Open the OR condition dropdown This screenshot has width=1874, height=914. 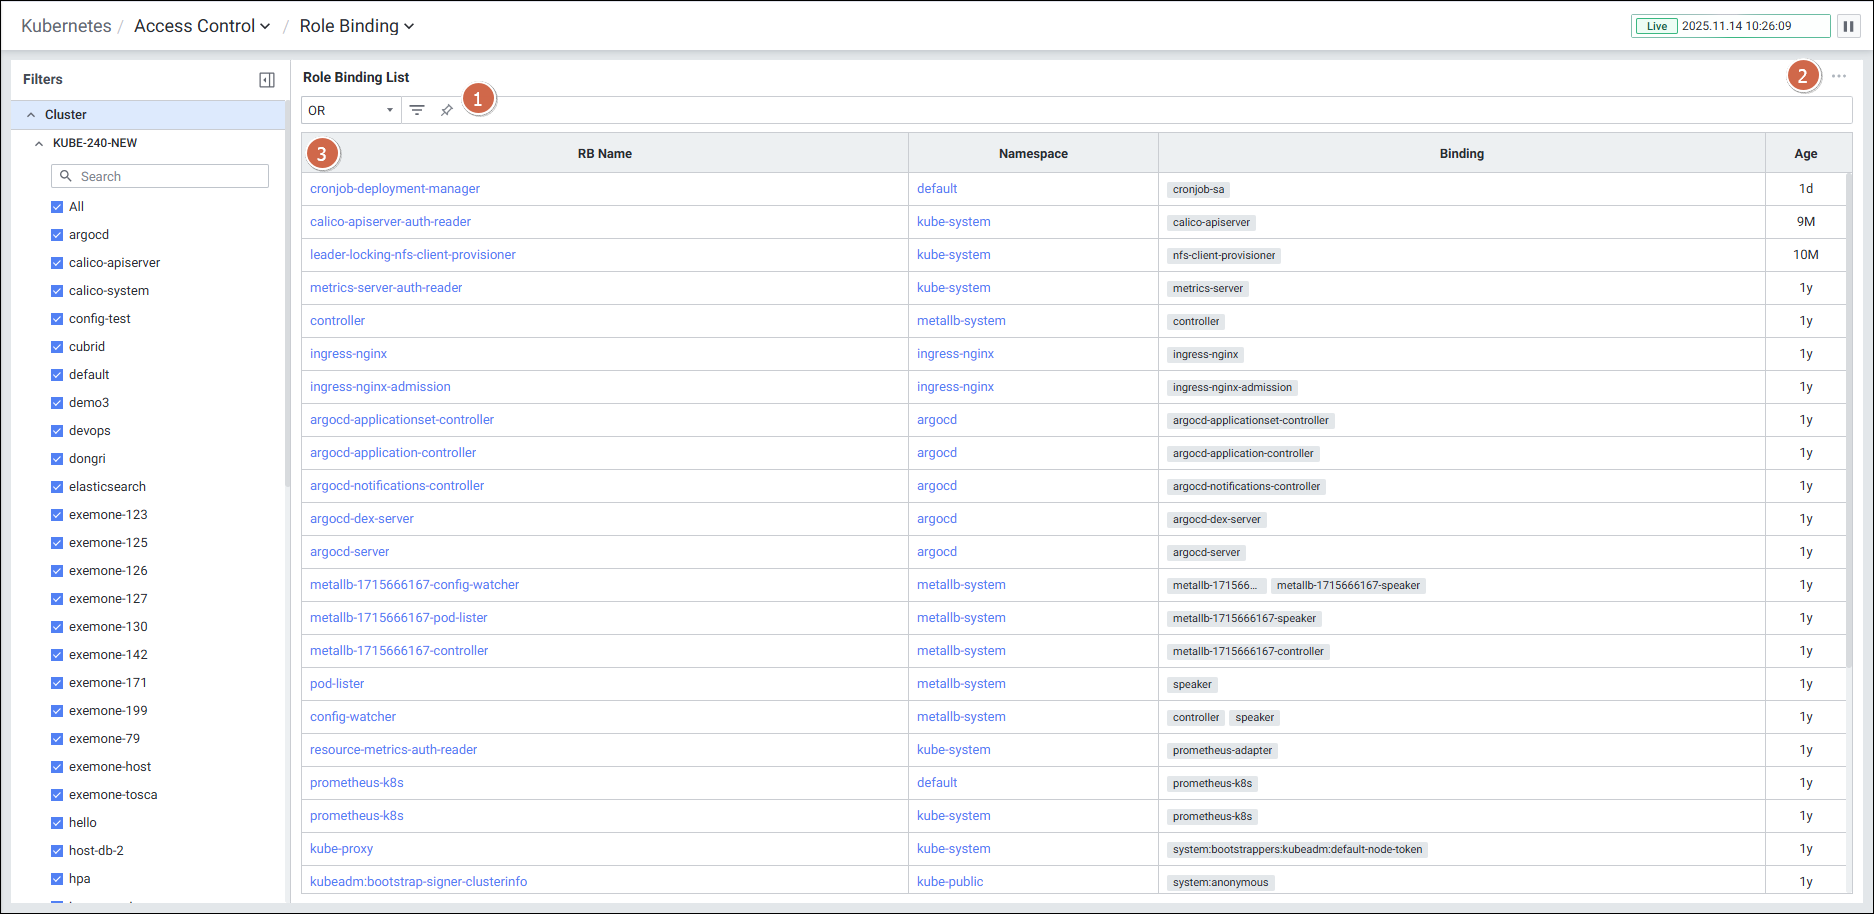[351, 110]
